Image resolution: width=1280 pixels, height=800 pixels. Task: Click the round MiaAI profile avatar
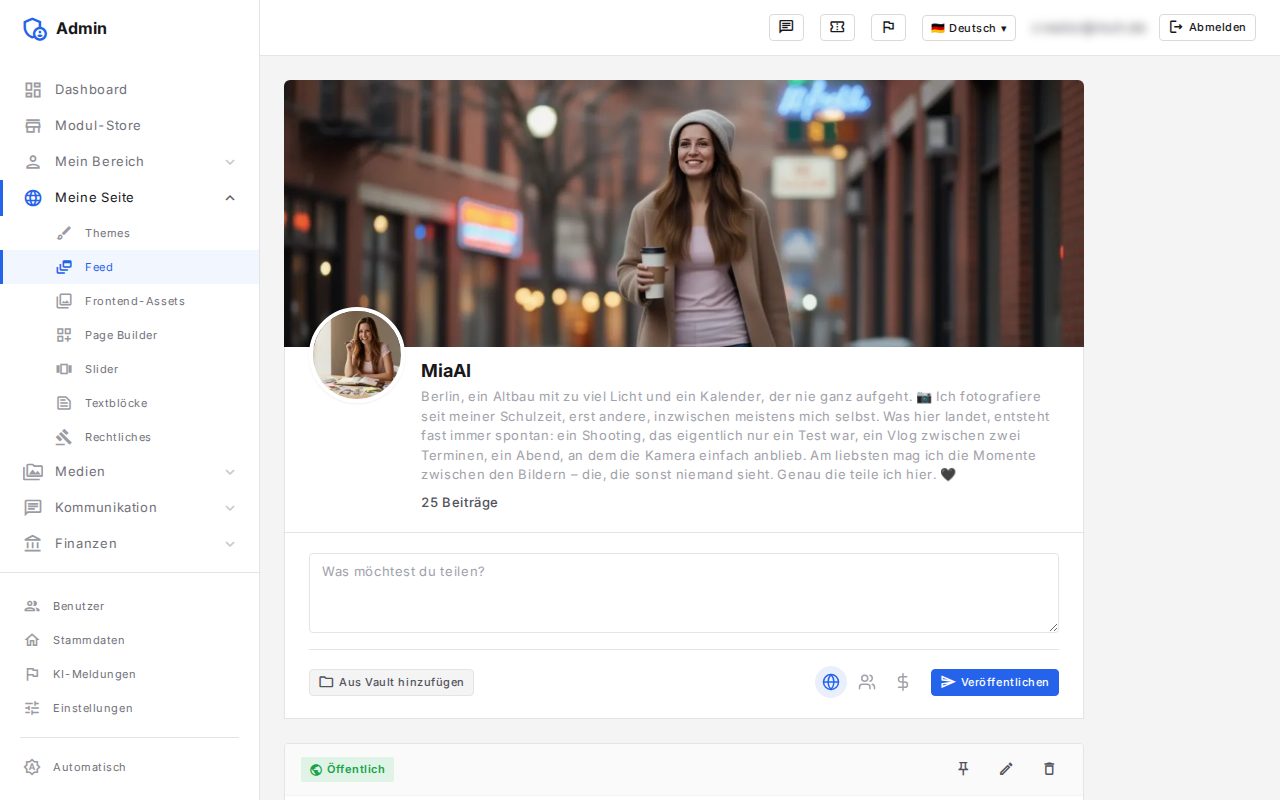pyautogui.click(x=357, y=355)
